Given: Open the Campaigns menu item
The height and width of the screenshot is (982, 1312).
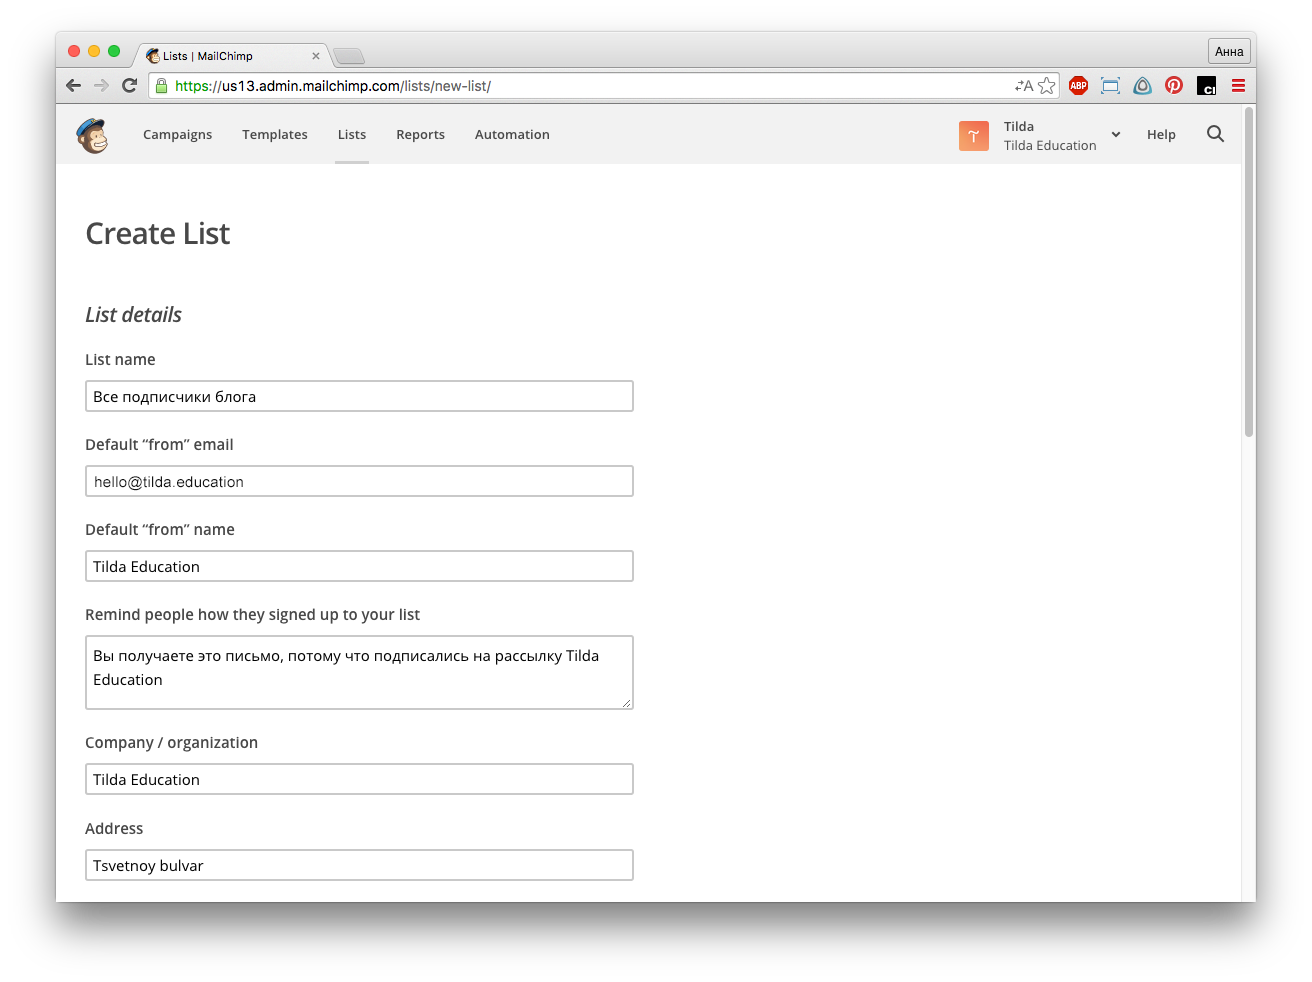Looking at the screenshot, I should [177, 135].
